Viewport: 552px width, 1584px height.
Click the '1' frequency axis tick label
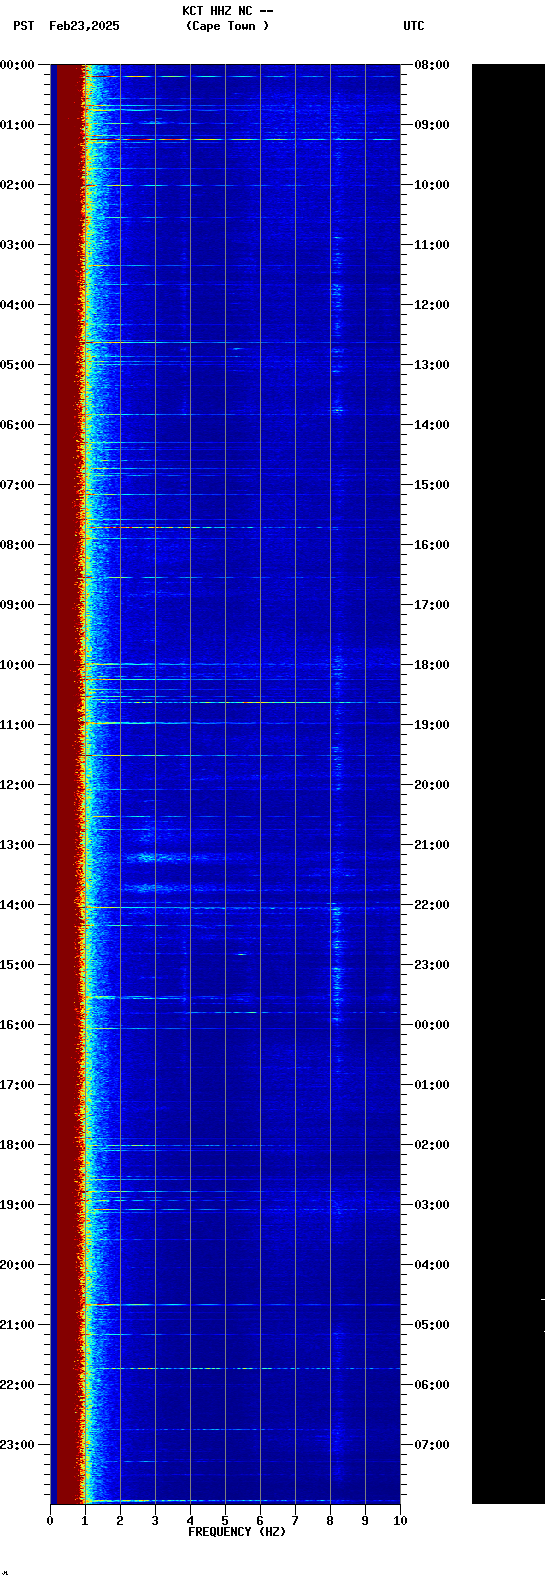pos(85,1521)
